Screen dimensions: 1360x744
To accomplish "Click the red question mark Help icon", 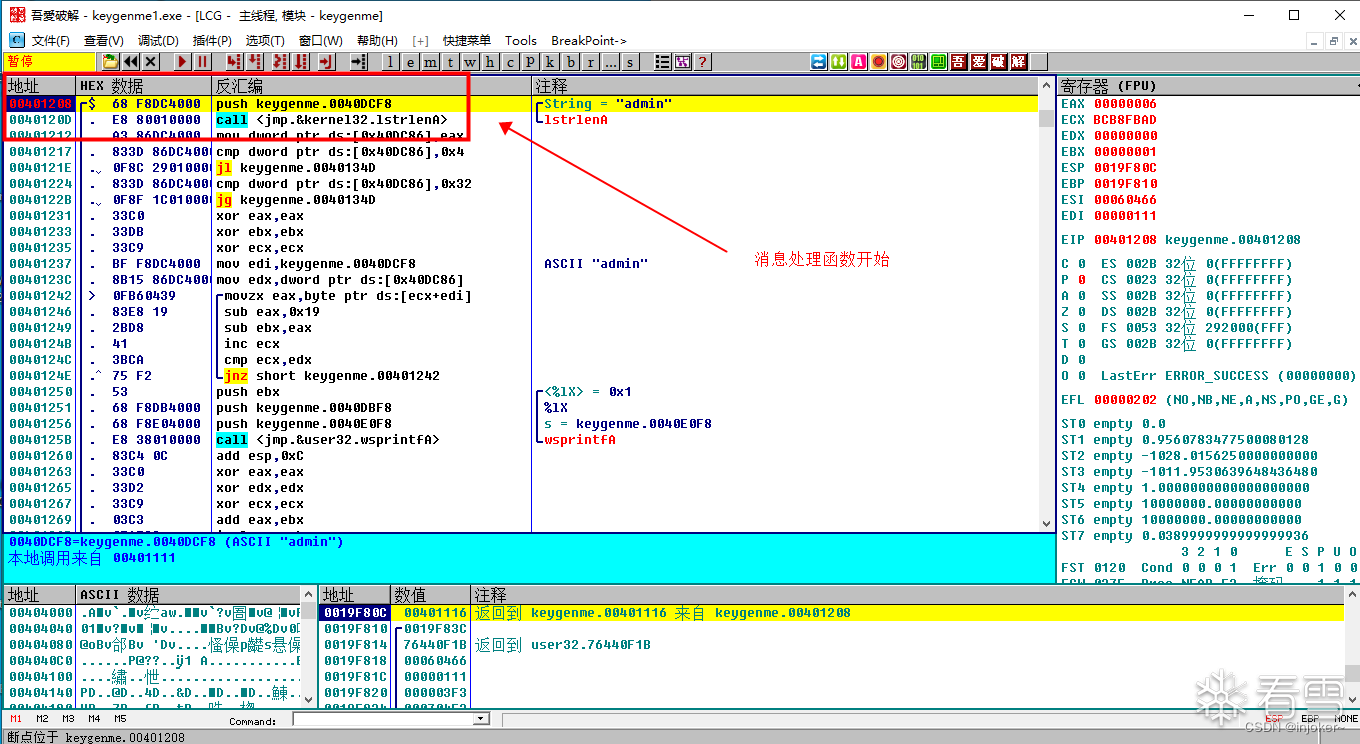I will 702,62.
